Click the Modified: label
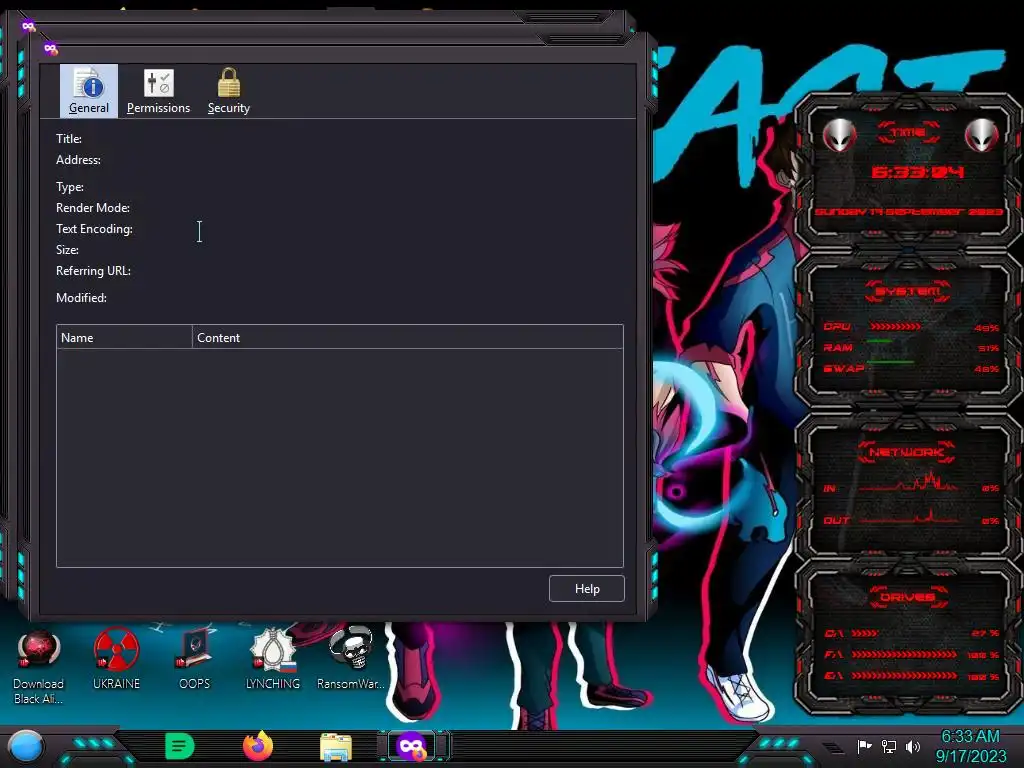 point(81,297)
